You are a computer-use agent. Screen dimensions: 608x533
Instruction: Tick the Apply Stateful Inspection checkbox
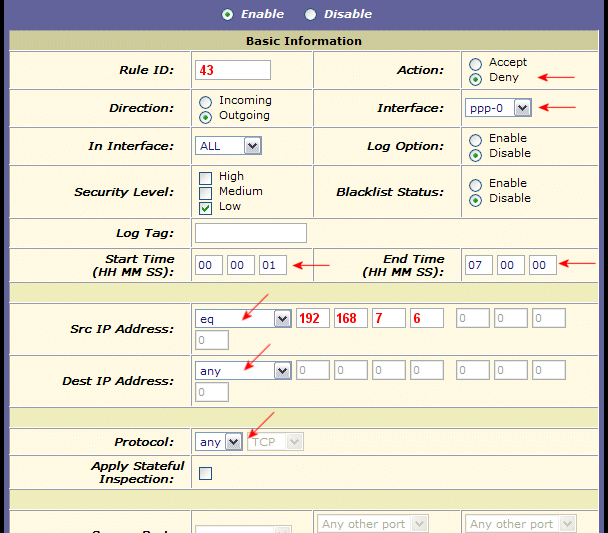pos(206,474)
